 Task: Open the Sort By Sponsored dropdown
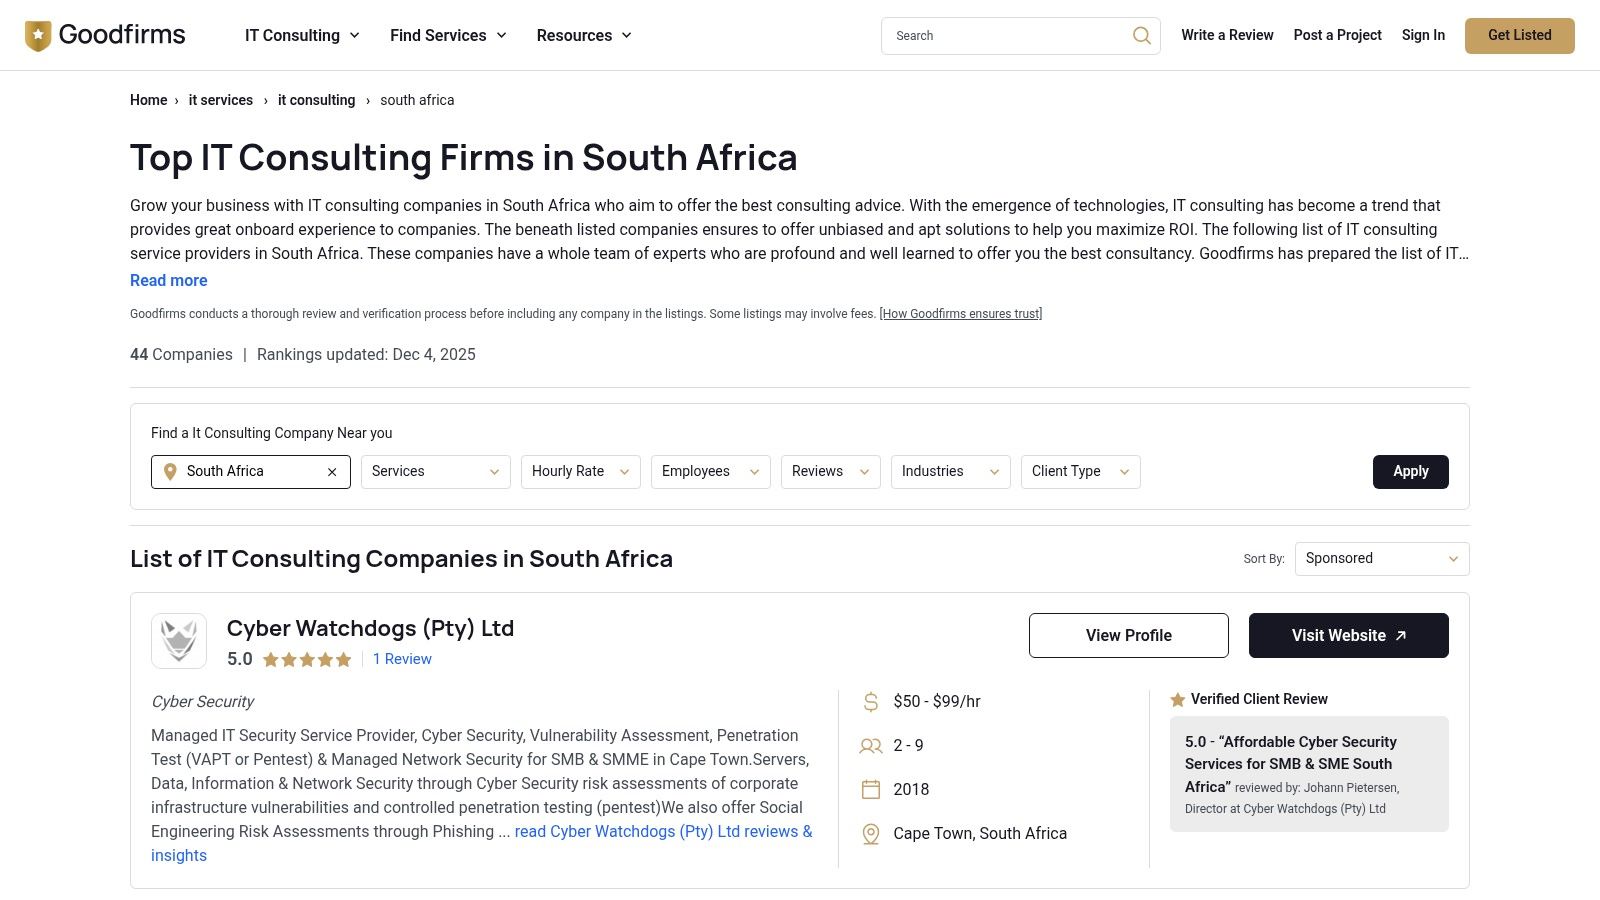[1381, 559]
